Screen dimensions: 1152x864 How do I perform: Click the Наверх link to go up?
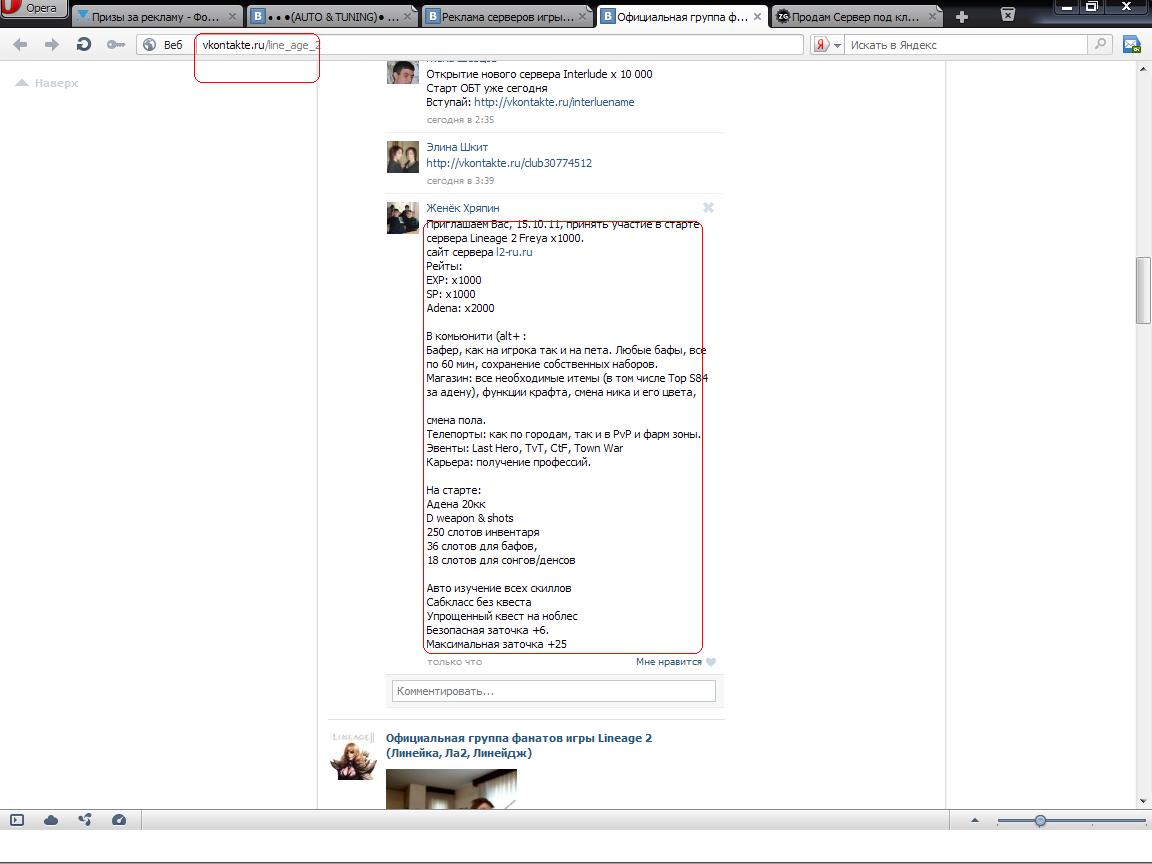[x=47, y=83]
